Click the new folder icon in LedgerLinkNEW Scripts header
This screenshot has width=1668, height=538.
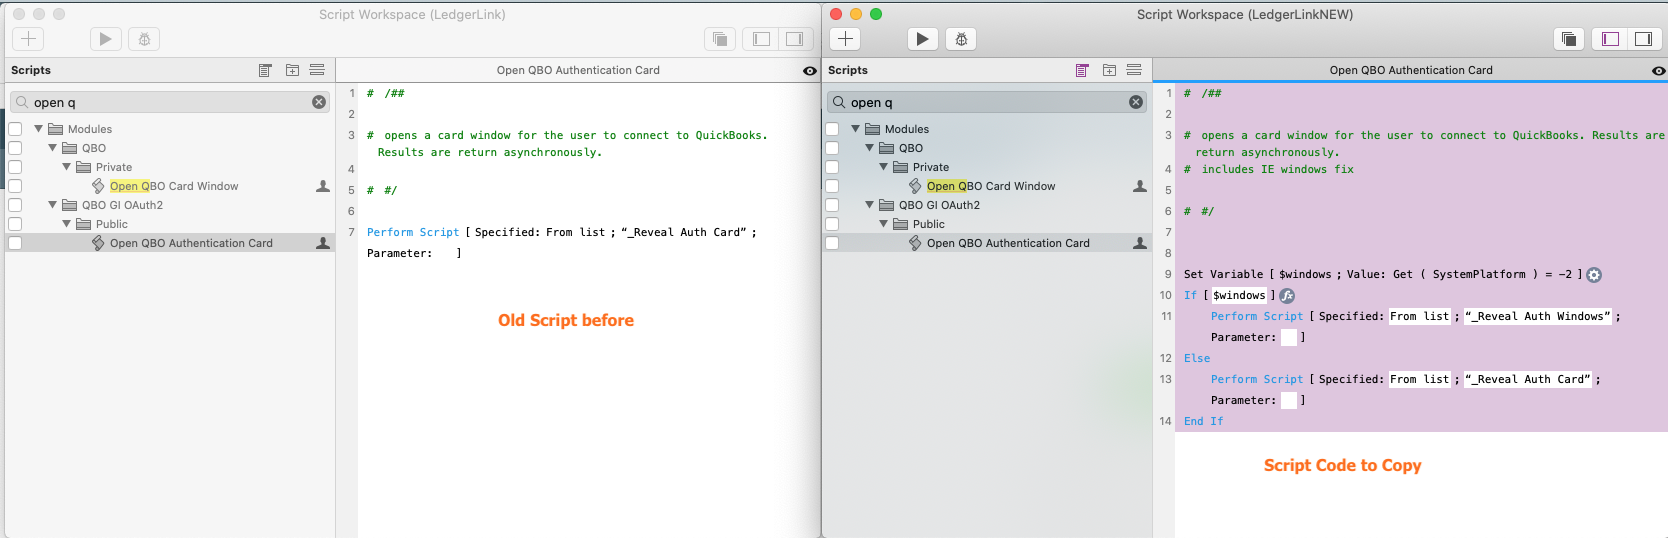(x=1109, y=70)
